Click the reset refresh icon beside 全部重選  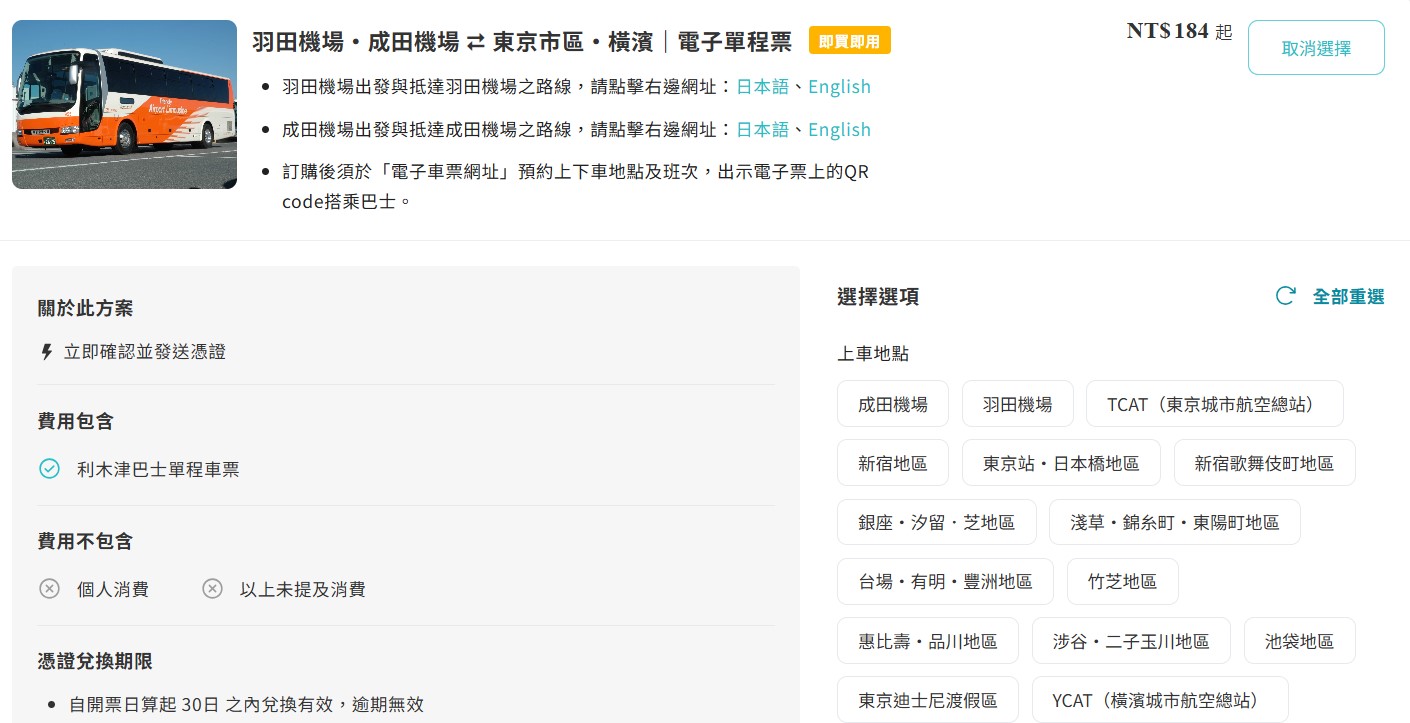click(x=1285, y=296)
